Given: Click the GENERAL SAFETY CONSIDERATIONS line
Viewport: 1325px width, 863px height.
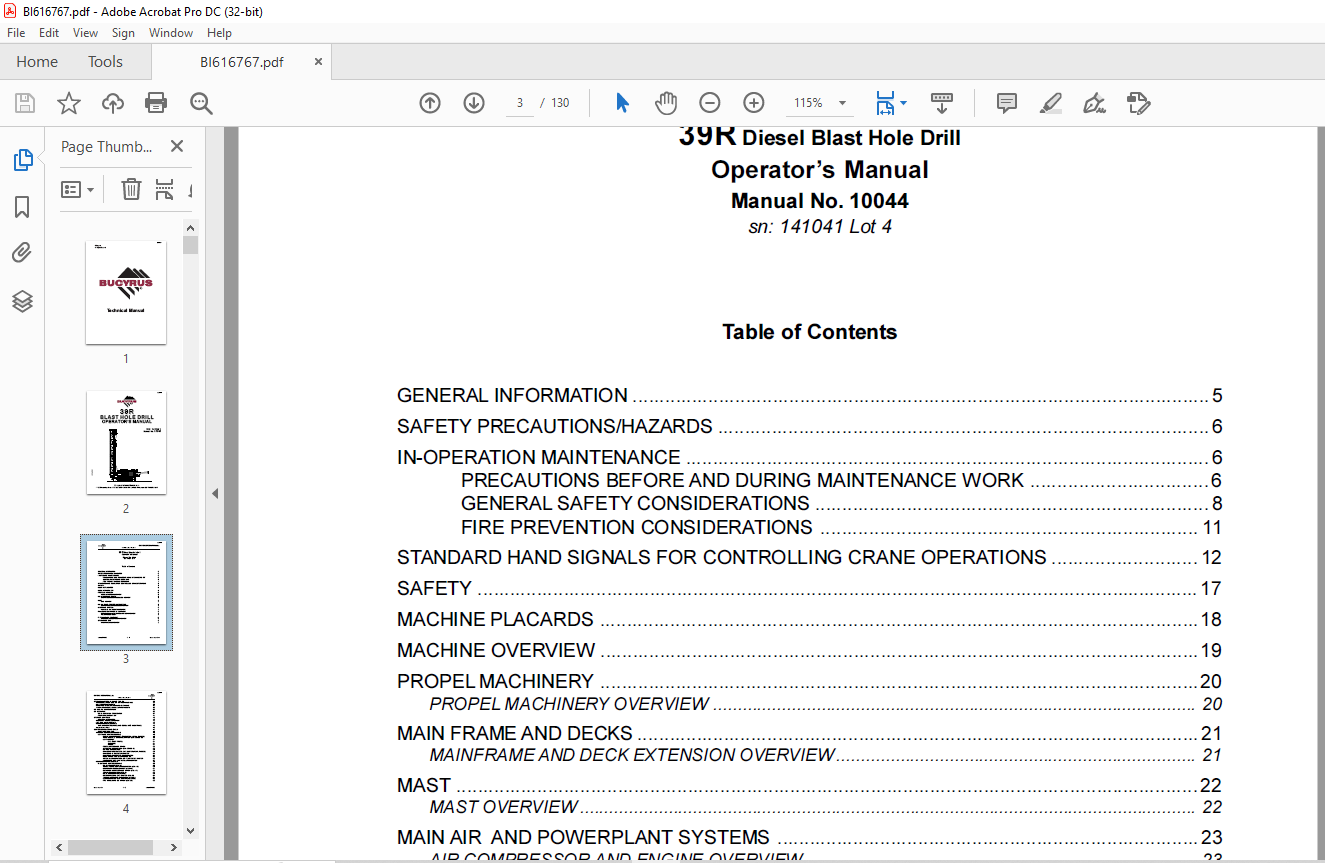Looking at the screenshot, I should (x=841, y=503).
